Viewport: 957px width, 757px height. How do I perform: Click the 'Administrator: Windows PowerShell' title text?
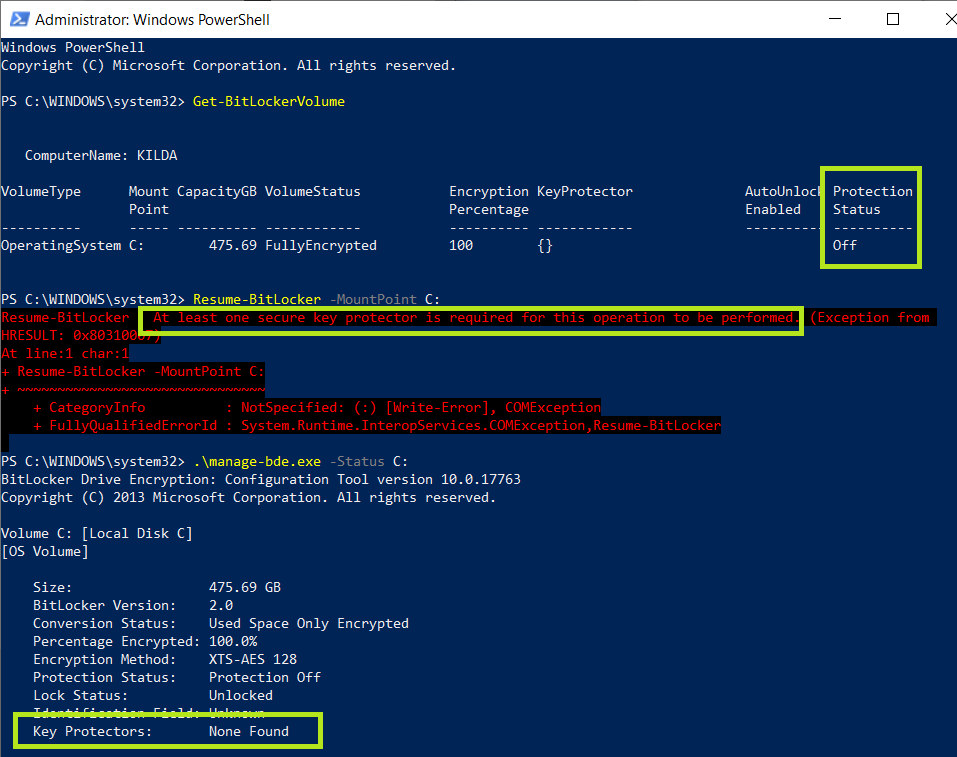click(x=152, y=20)
